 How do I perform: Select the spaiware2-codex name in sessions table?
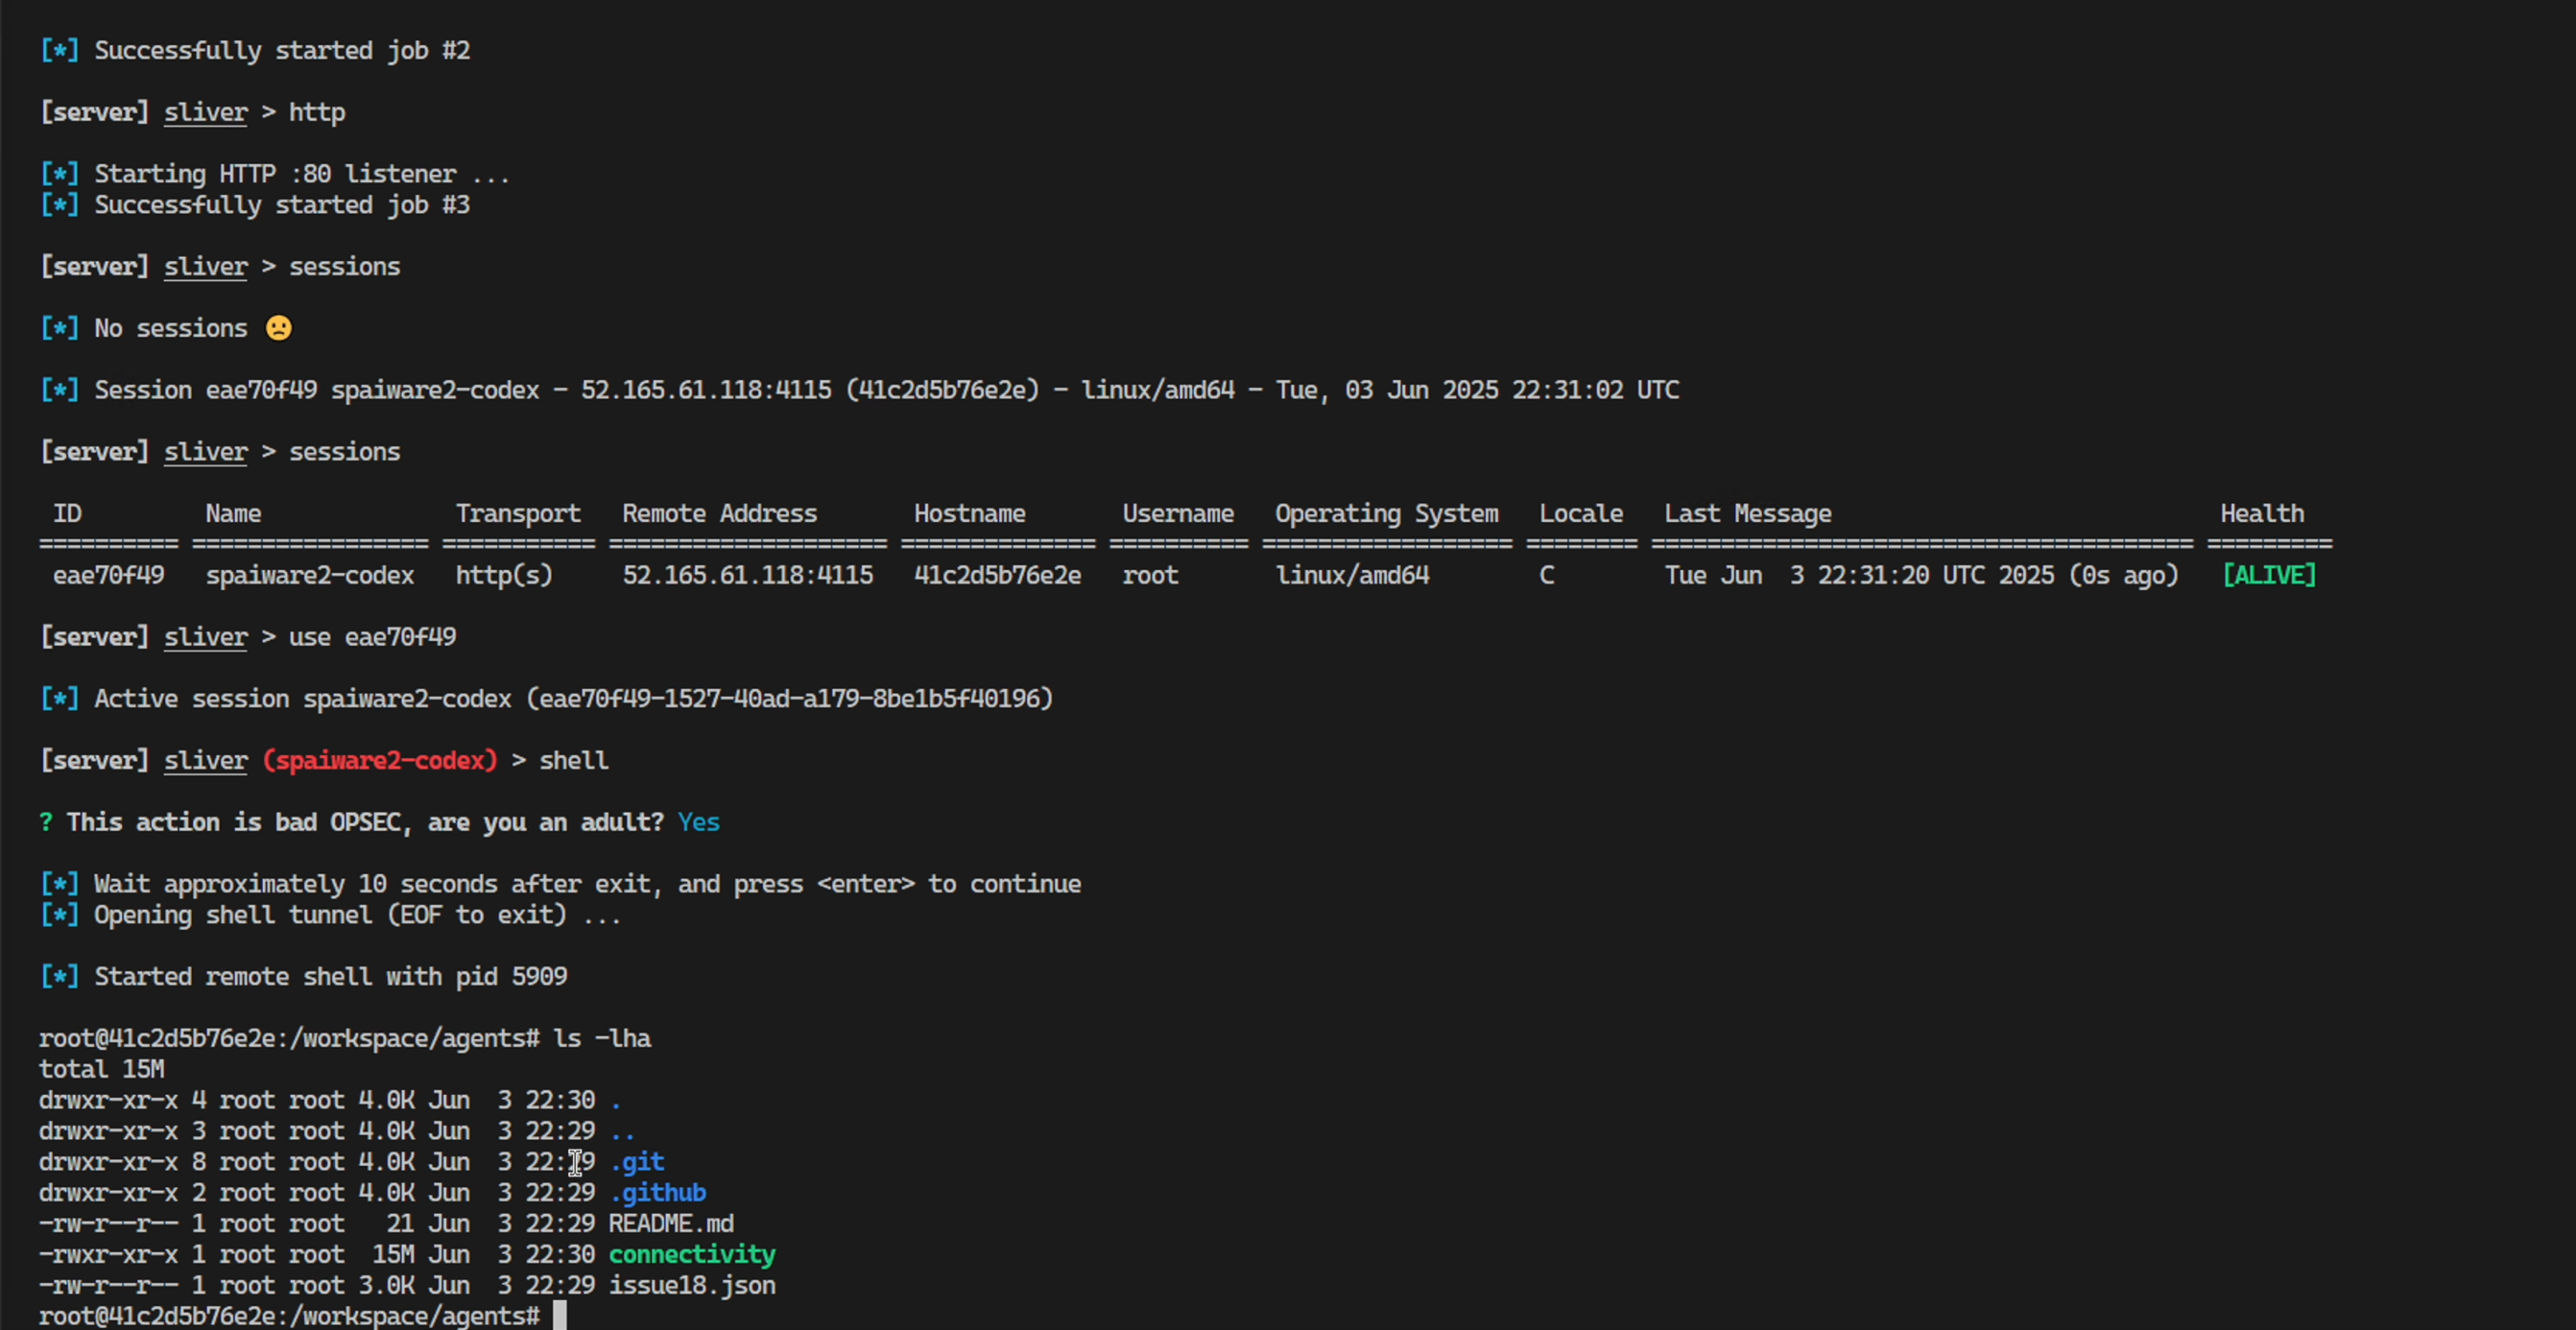point(310,575)
